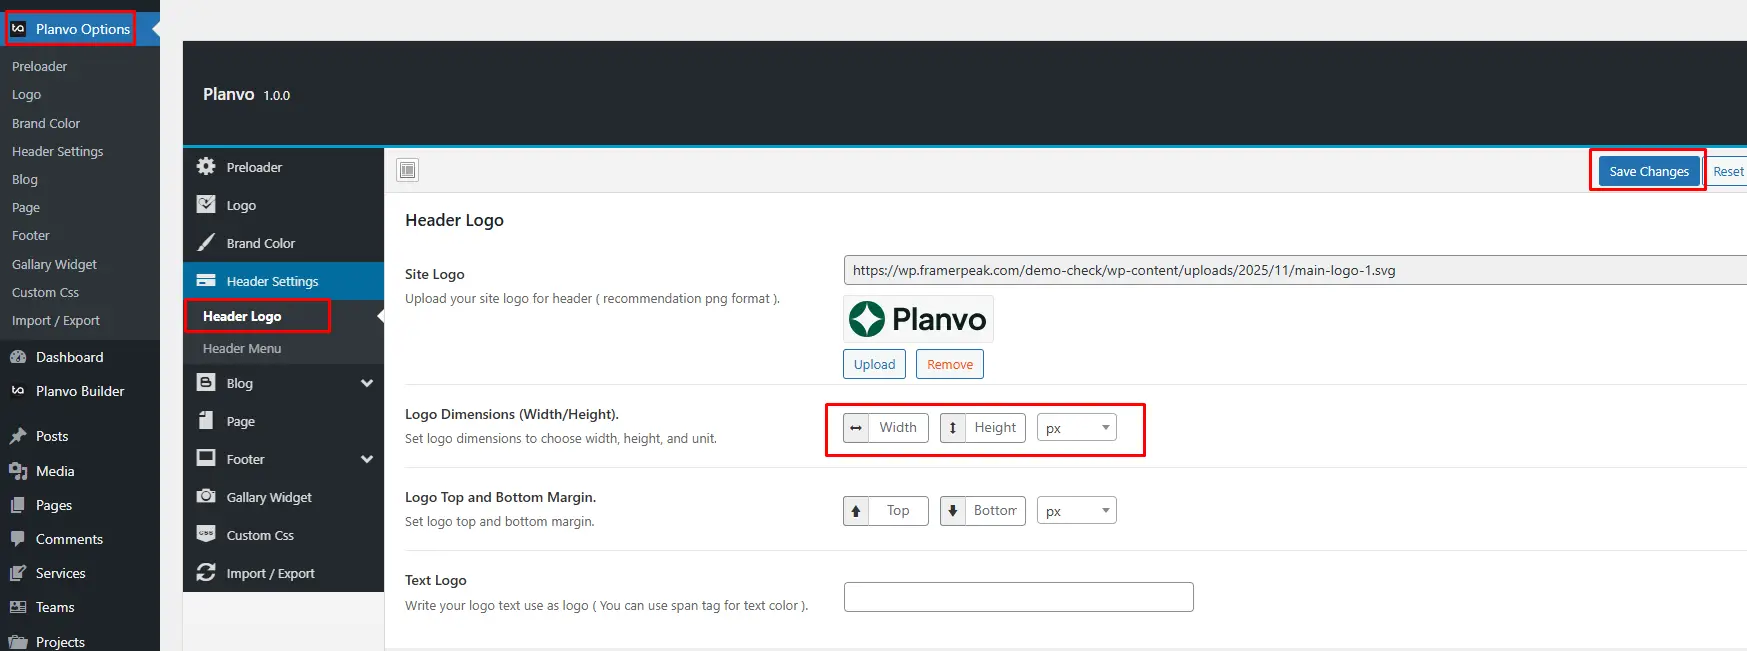The image size is (1747, 651).
Task: Click the Page document icon
Action: 206,420
